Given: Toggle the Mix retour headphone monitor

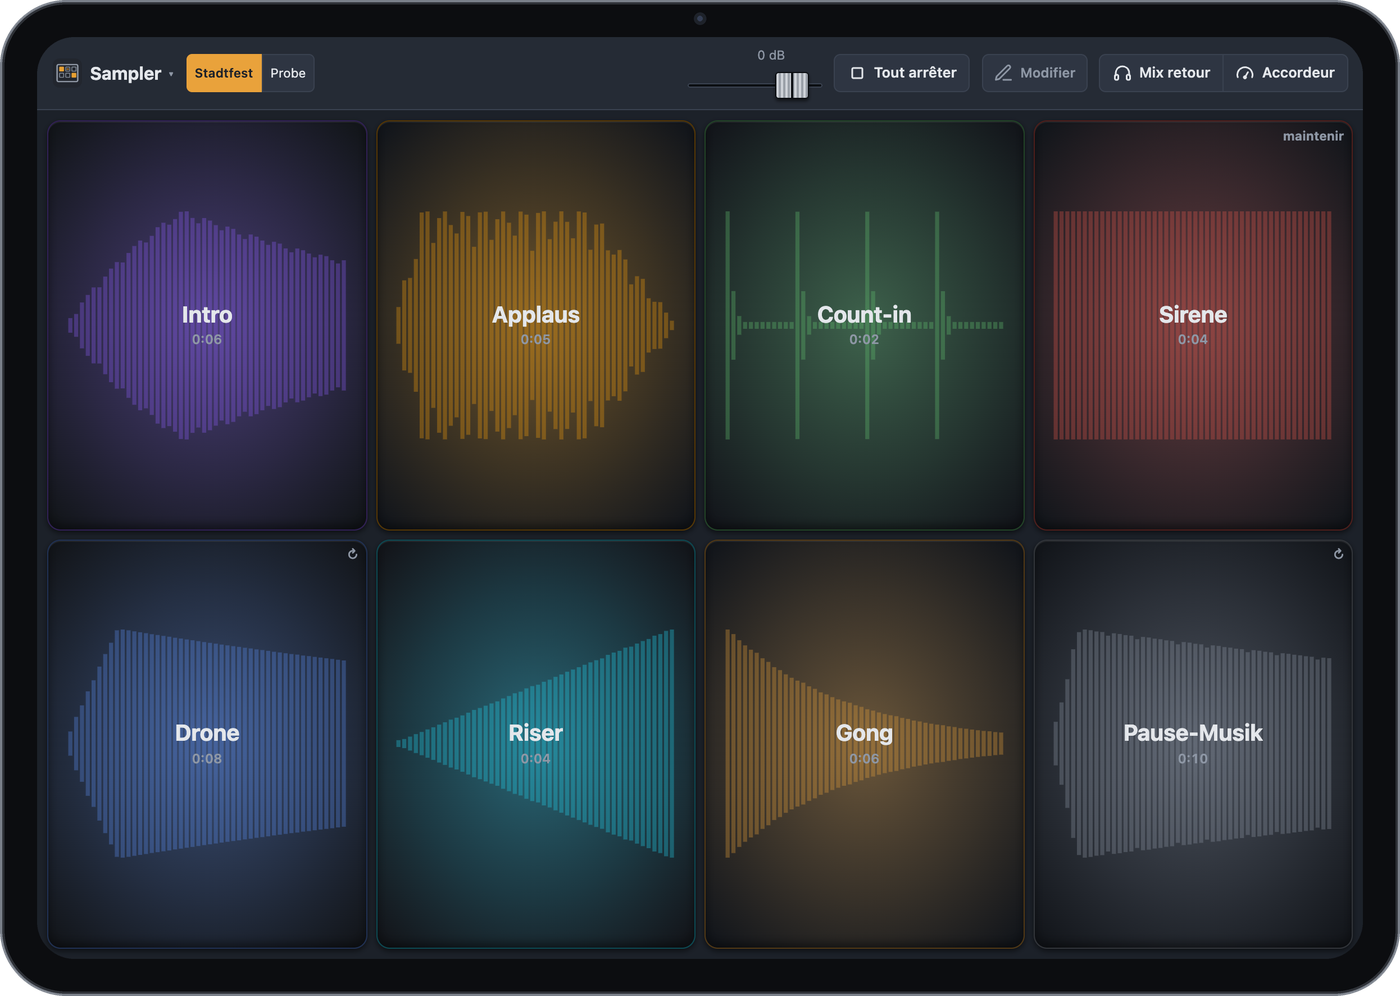Looking at the screenshot, I should 1161,73.
